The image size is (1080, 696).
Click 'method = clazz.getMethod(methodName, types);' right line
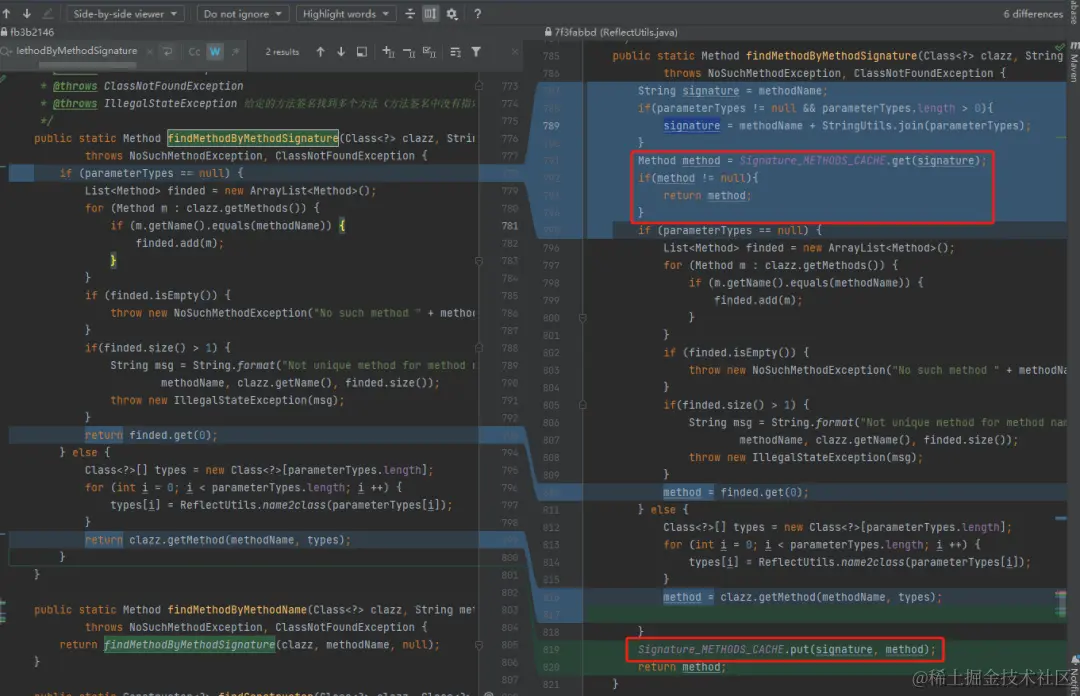tap(802, 597)
